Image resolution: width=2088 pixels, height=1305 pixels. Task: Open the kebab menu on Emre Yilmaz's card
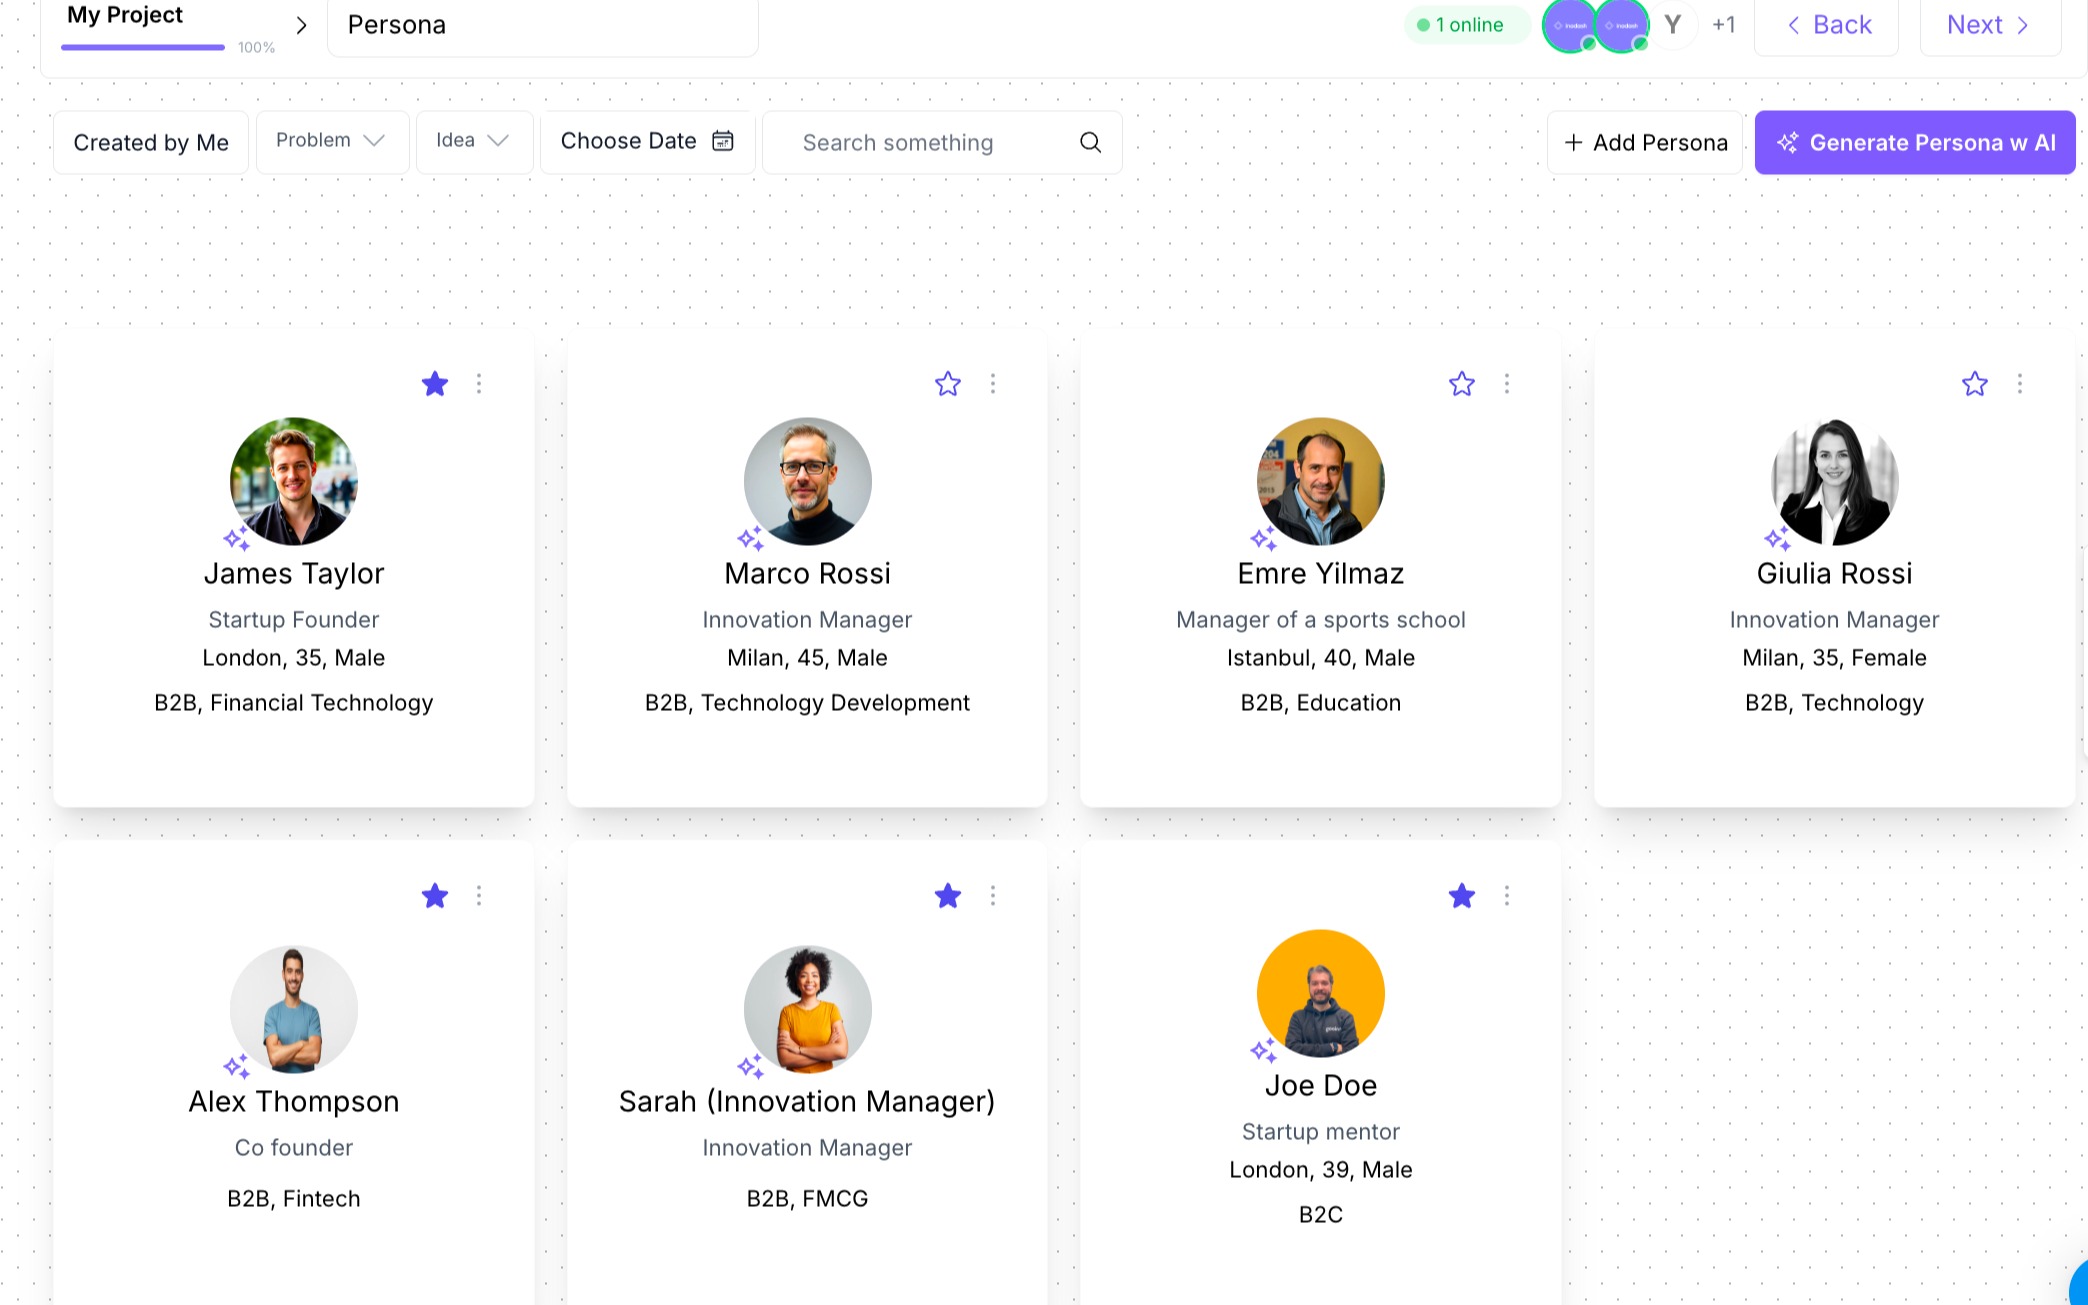pyautogui.click(x=1507, y=384)
